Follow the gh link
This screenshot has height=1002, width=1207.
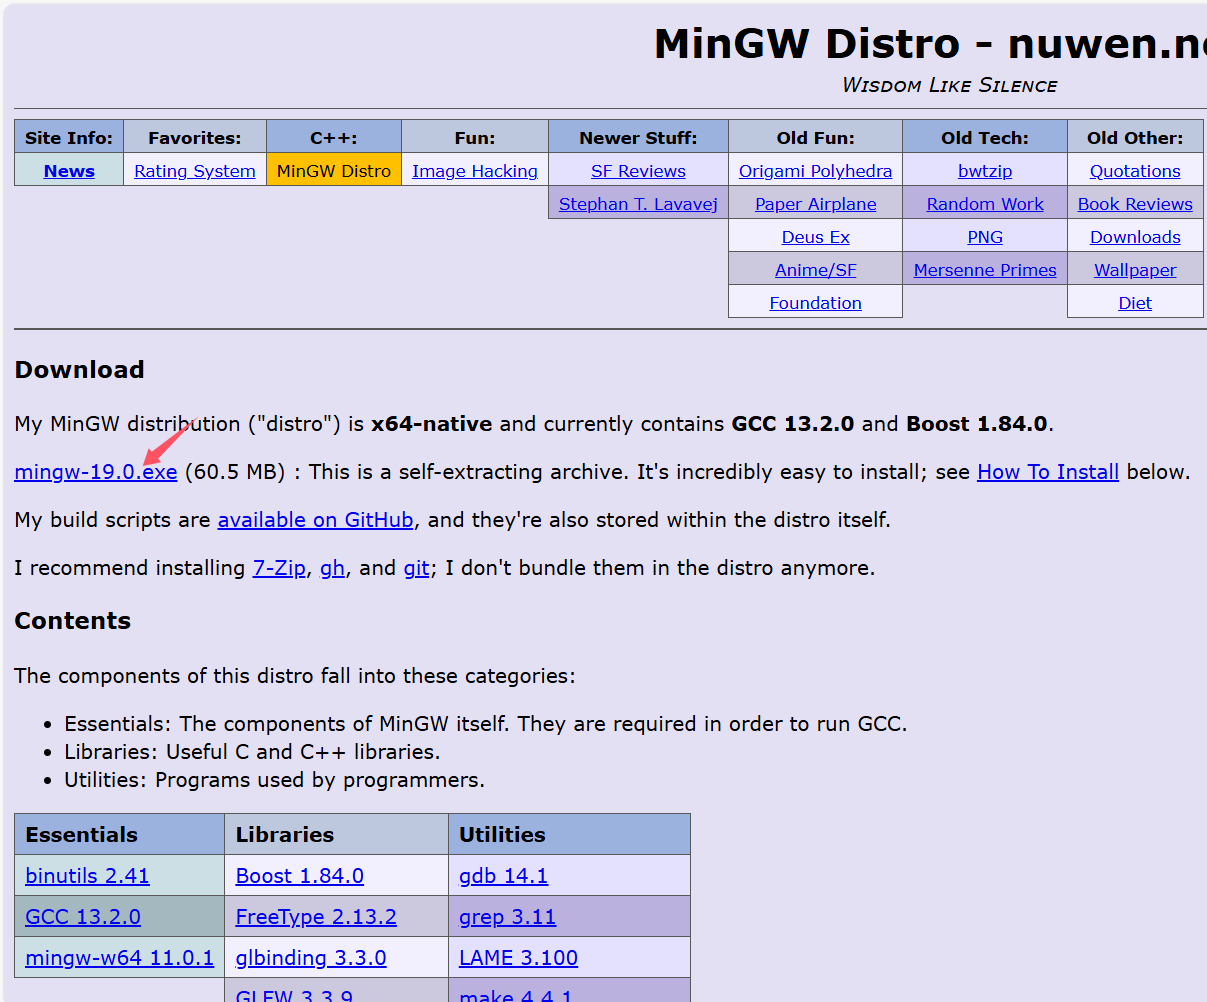pos(332,568)
